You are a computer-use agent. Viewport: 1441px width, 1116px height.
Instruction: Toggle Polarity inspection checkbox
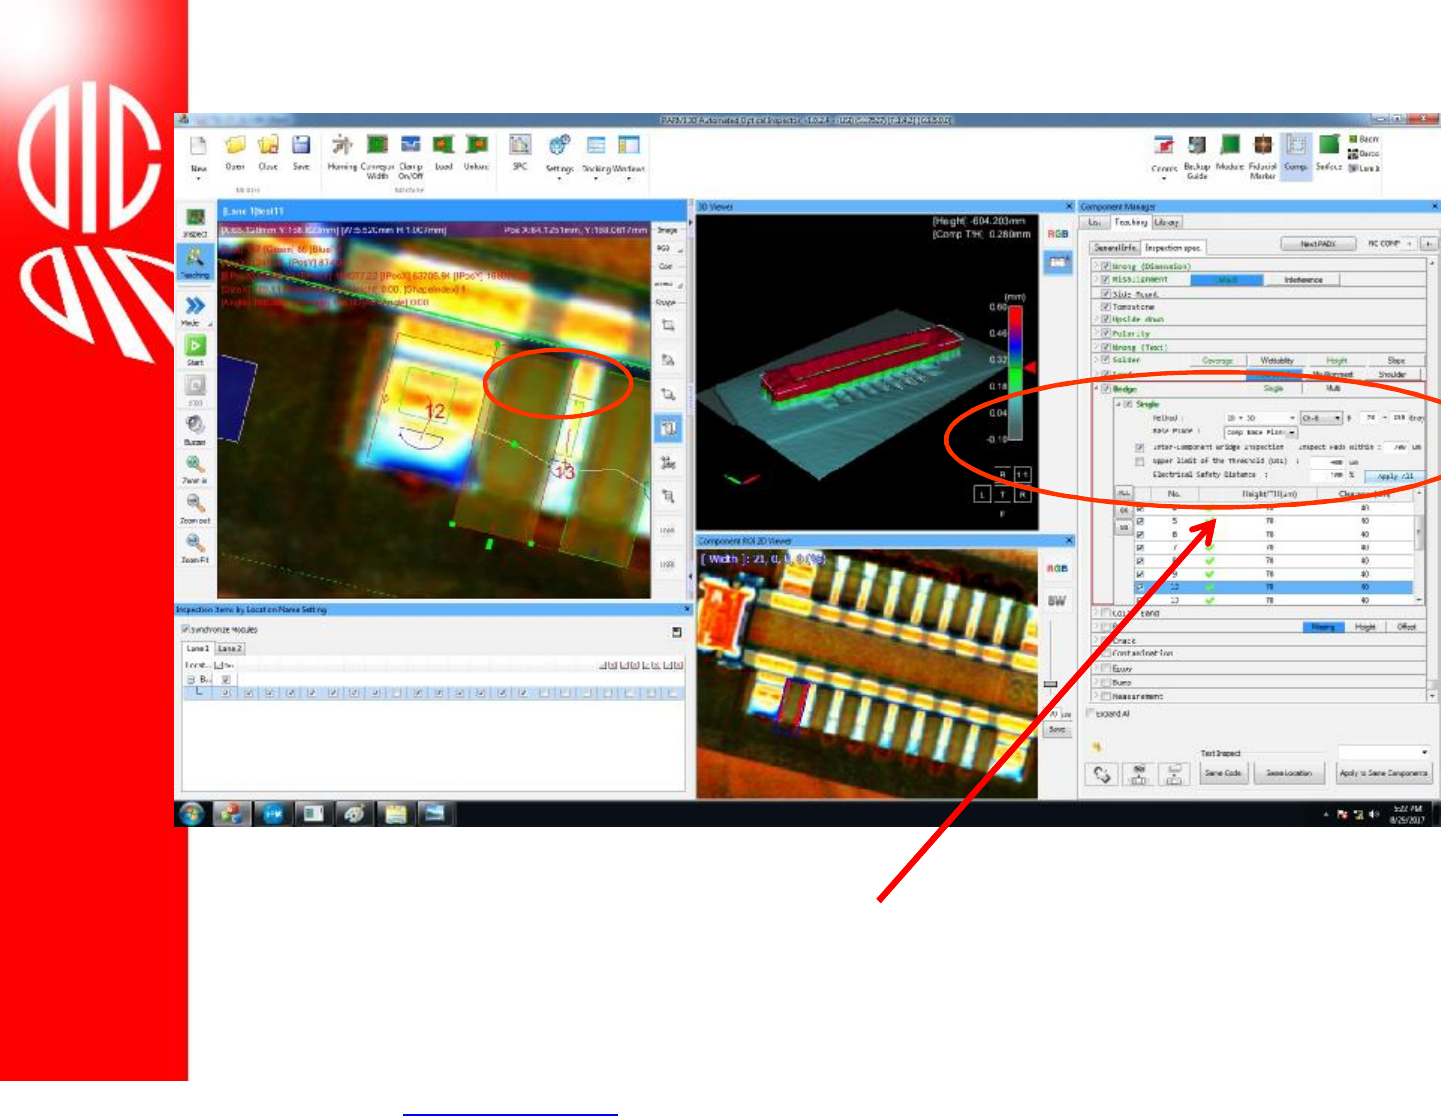coord(1106,333)
